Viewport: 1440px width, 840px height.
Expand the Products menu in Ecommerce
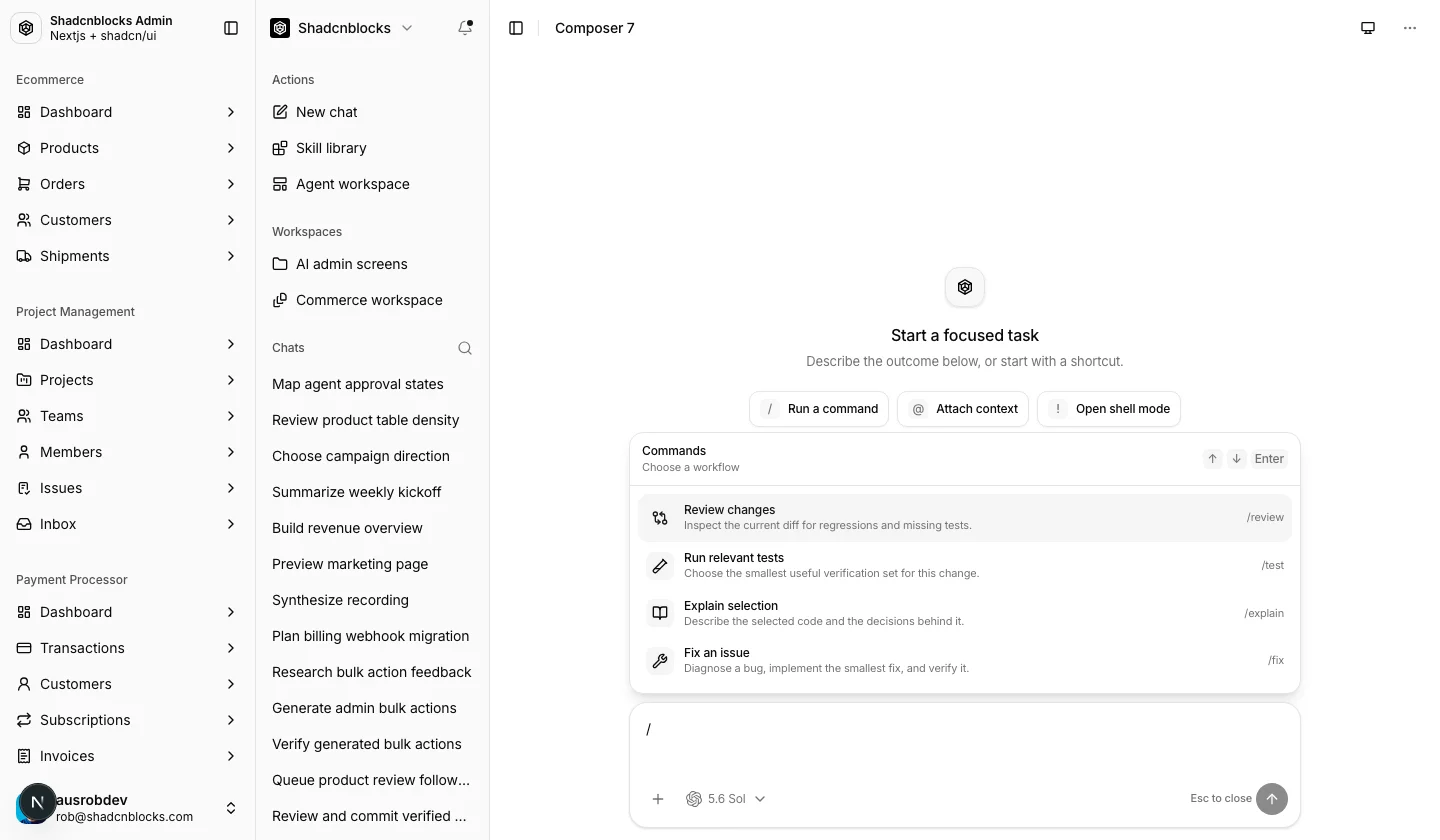pyautogui.click(x=127, y=148)
